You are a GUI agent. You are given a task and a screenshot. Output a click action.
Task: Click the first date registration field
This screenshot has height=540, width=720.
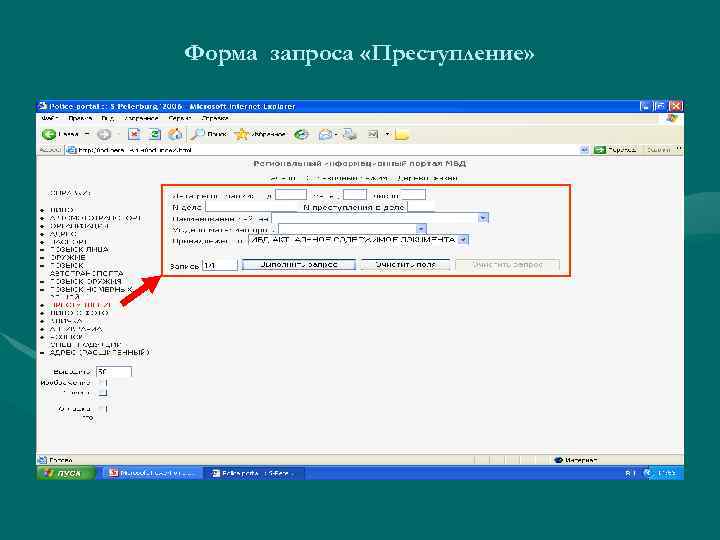pos(290,195)
